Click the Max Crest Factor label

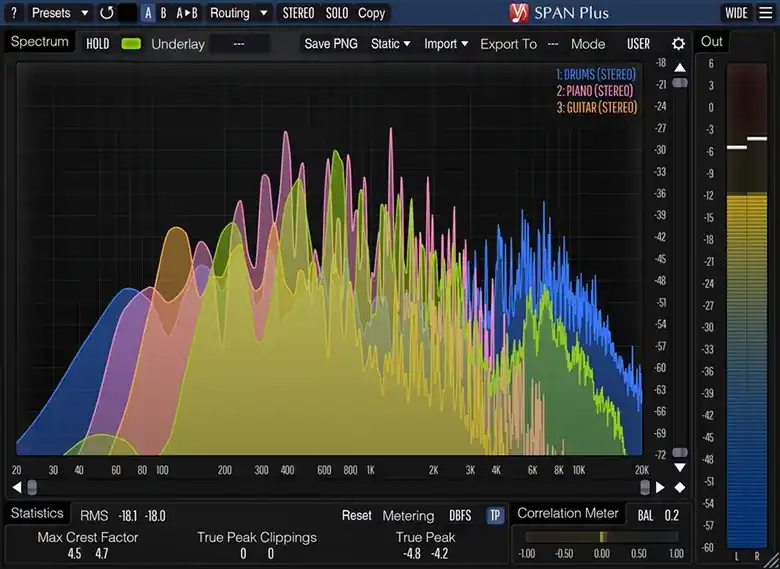click(x=88, y=537)
